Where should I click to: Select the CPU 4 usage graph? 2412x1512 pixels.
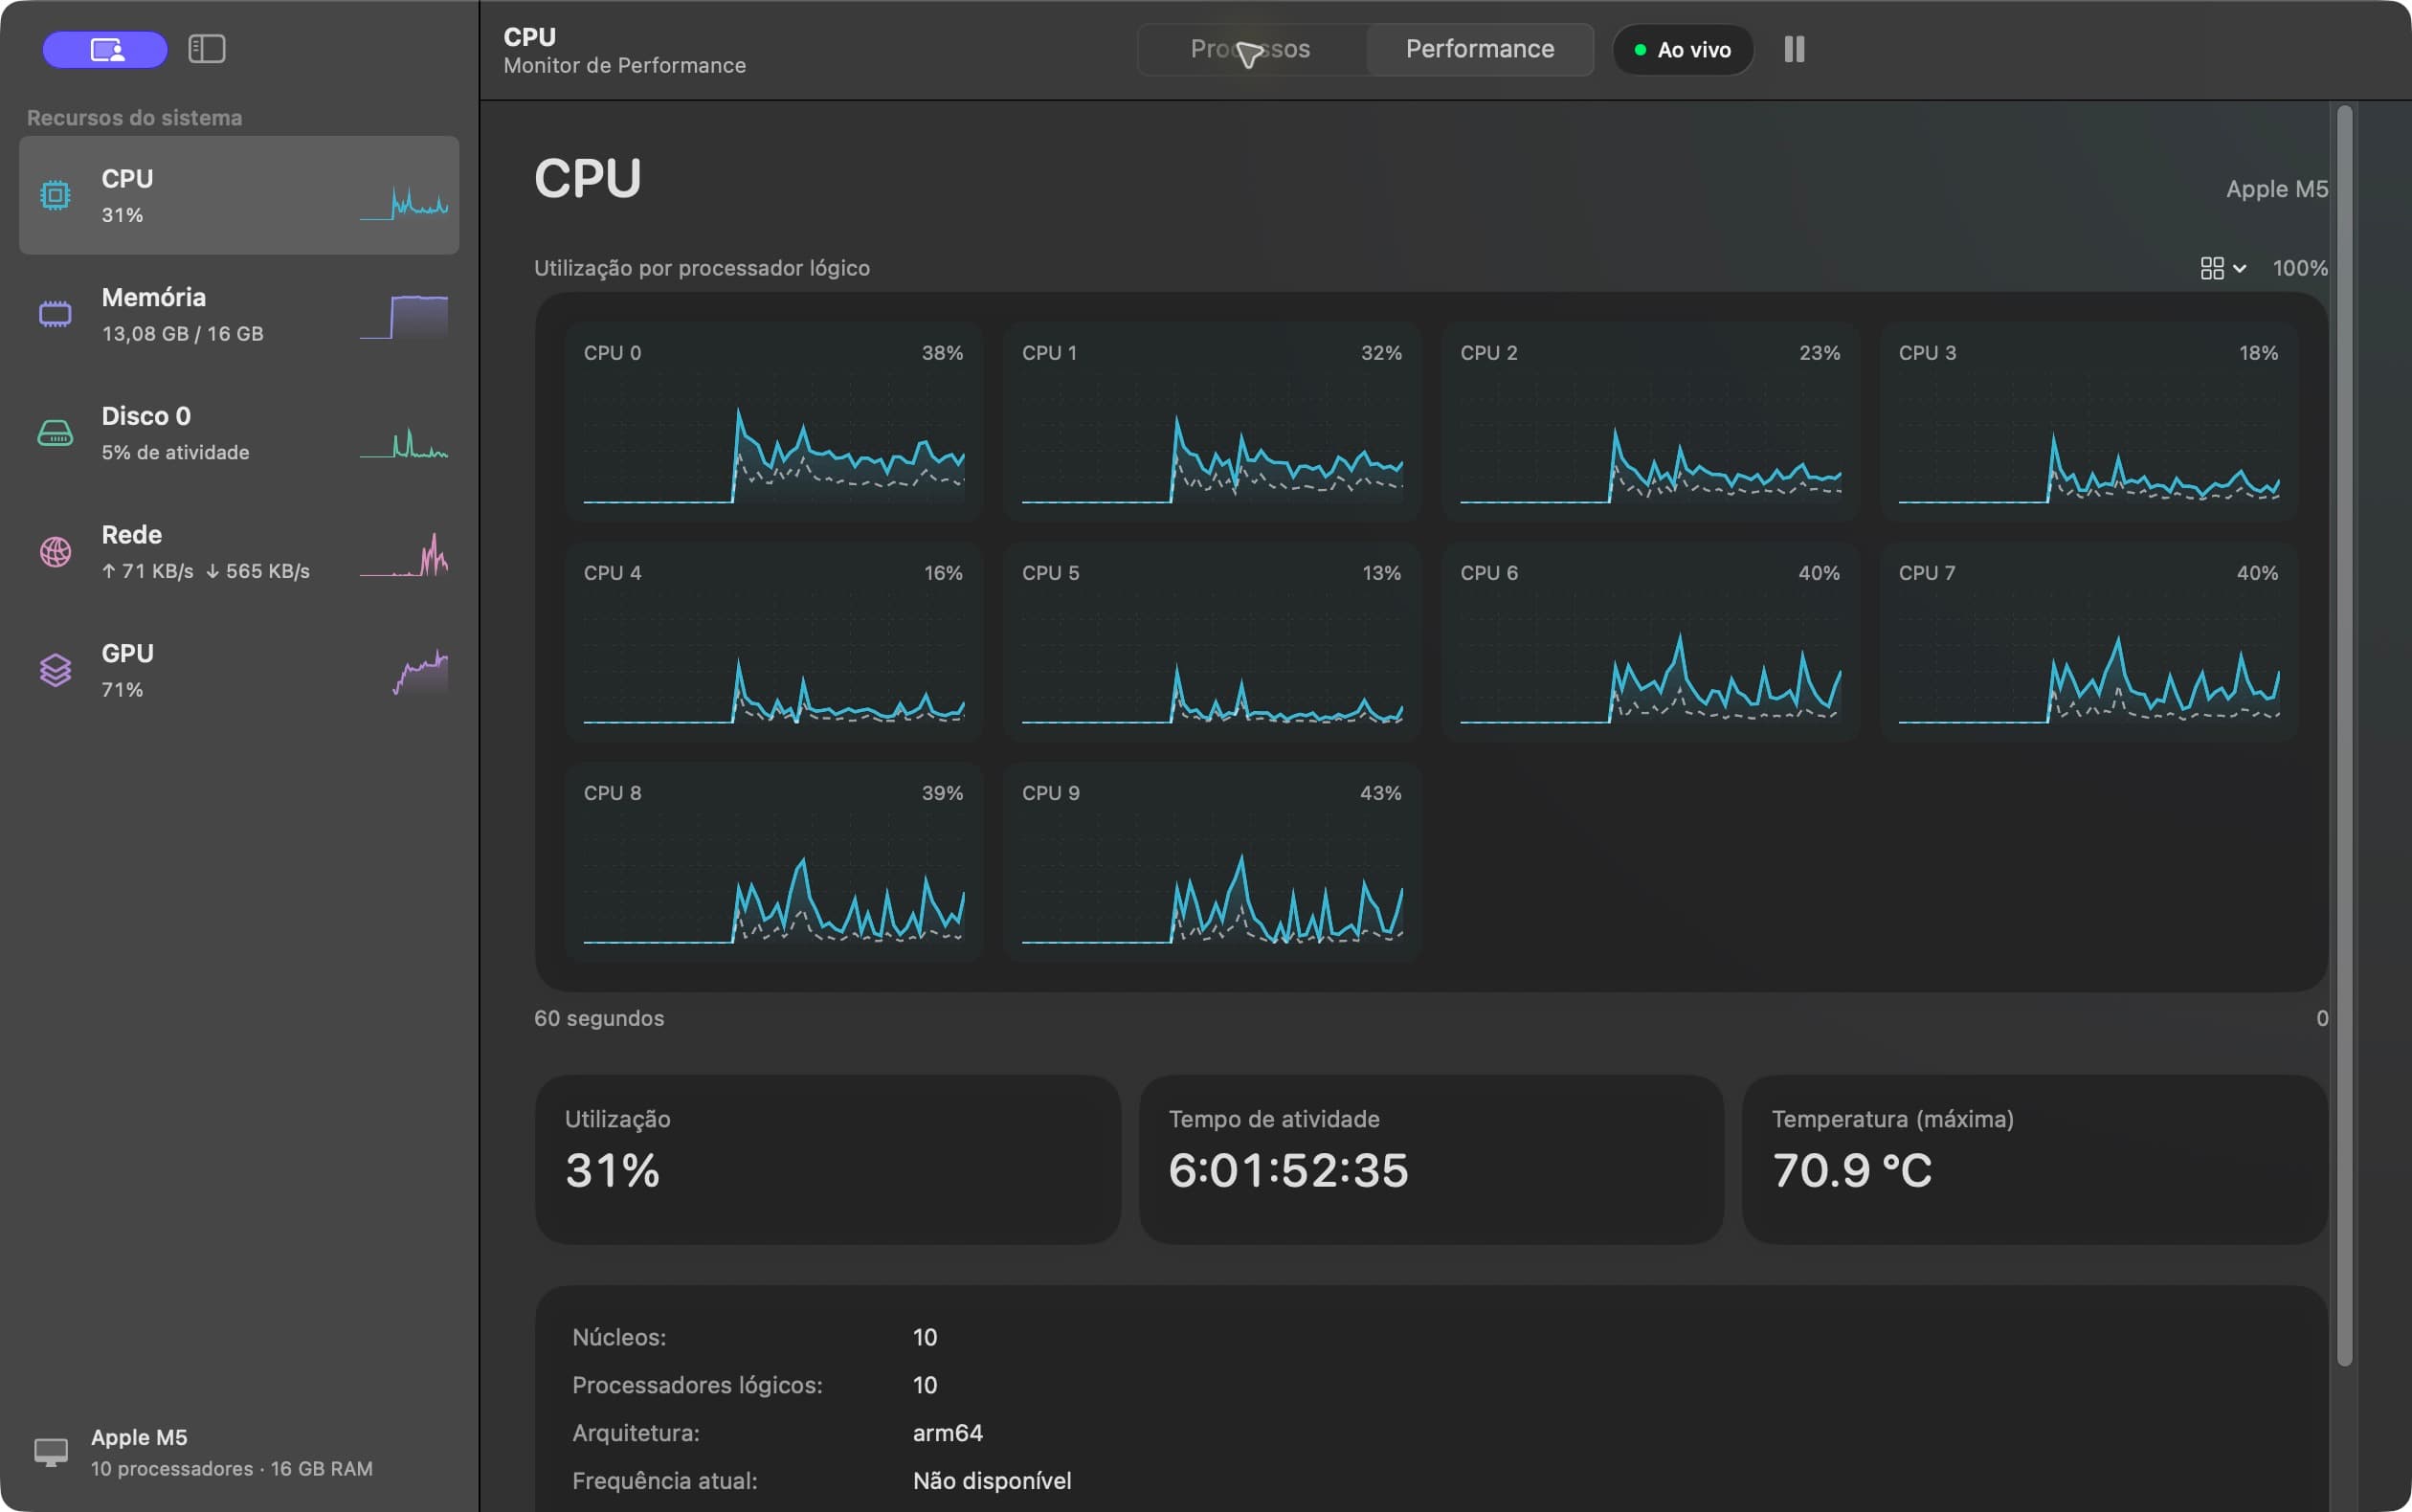point(773,641)
